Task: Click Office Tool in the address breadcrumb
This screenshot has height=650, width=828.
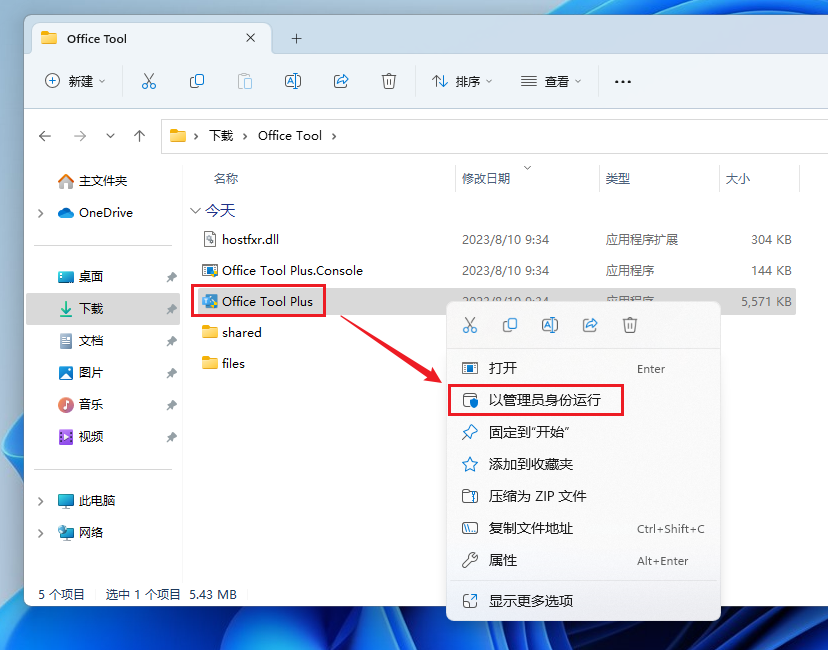Action: [x=290, y=136]
